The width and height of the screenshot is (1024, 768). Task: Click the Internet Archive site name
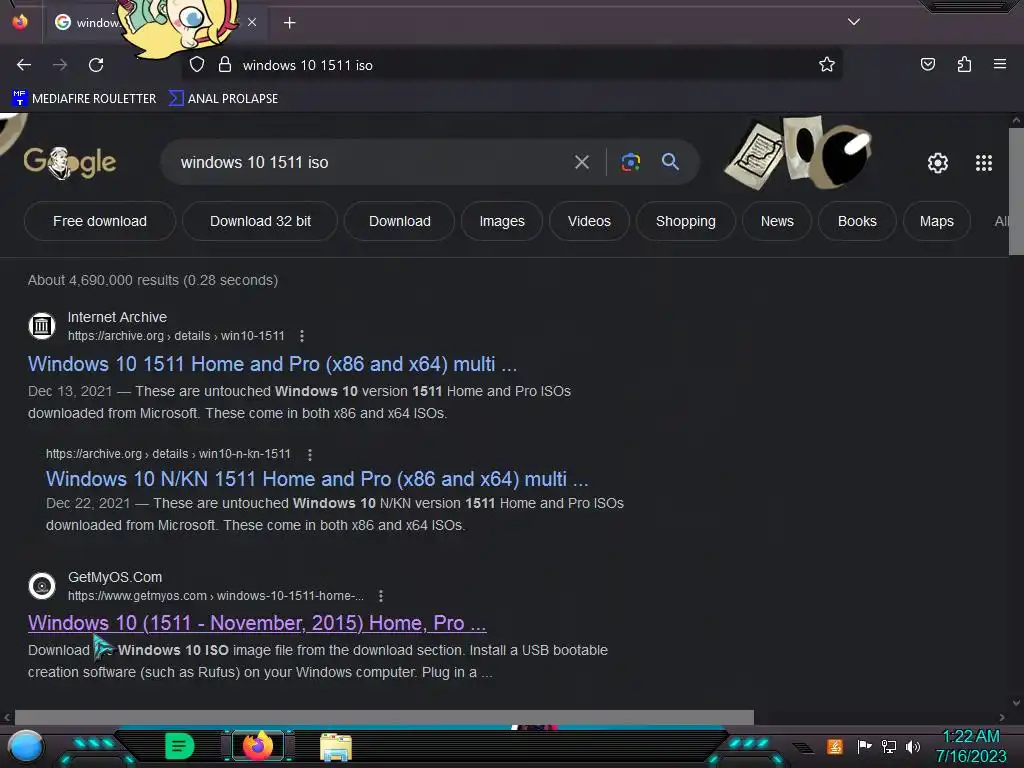tap(118, 317)
